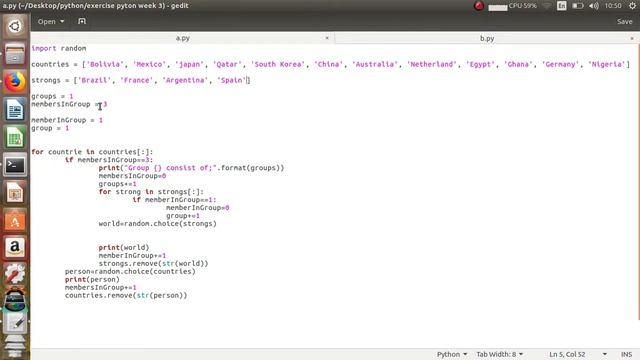Click the 'print(person)' line
This screenshot has width=640, height=360.
[x=92, y=280]
